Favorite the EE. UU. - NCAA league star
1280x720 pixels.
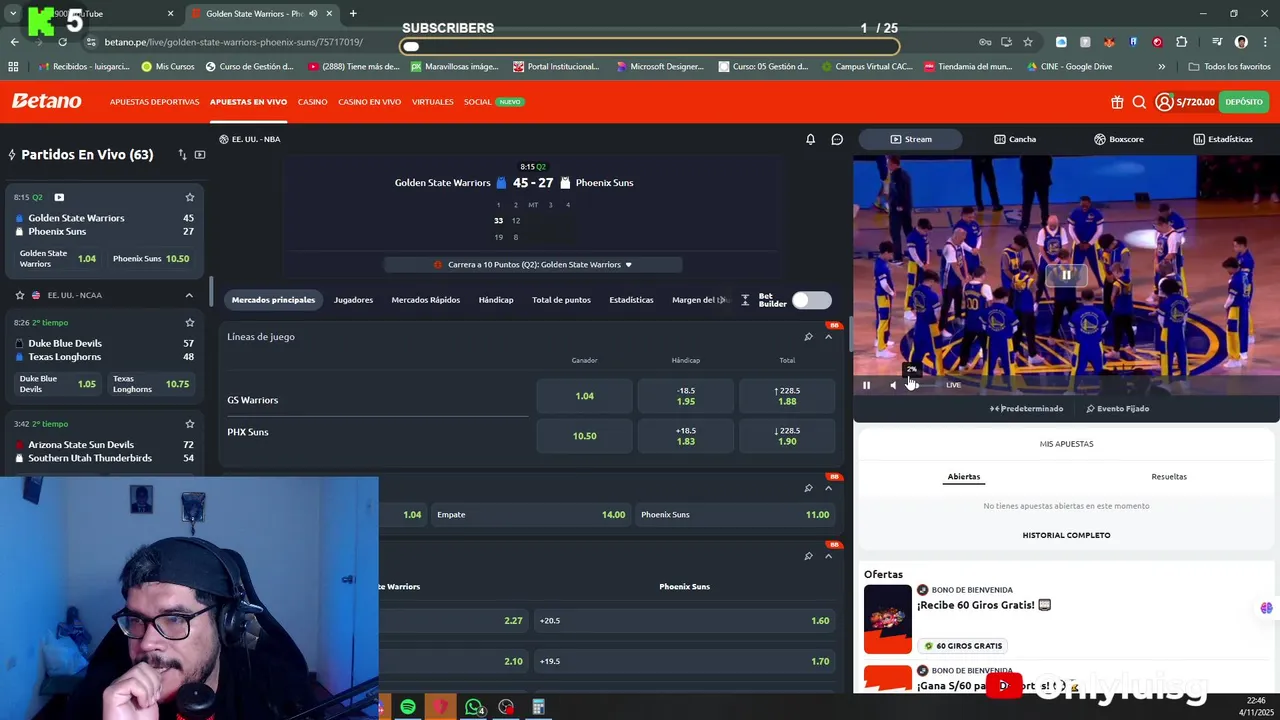coord(19,295)
